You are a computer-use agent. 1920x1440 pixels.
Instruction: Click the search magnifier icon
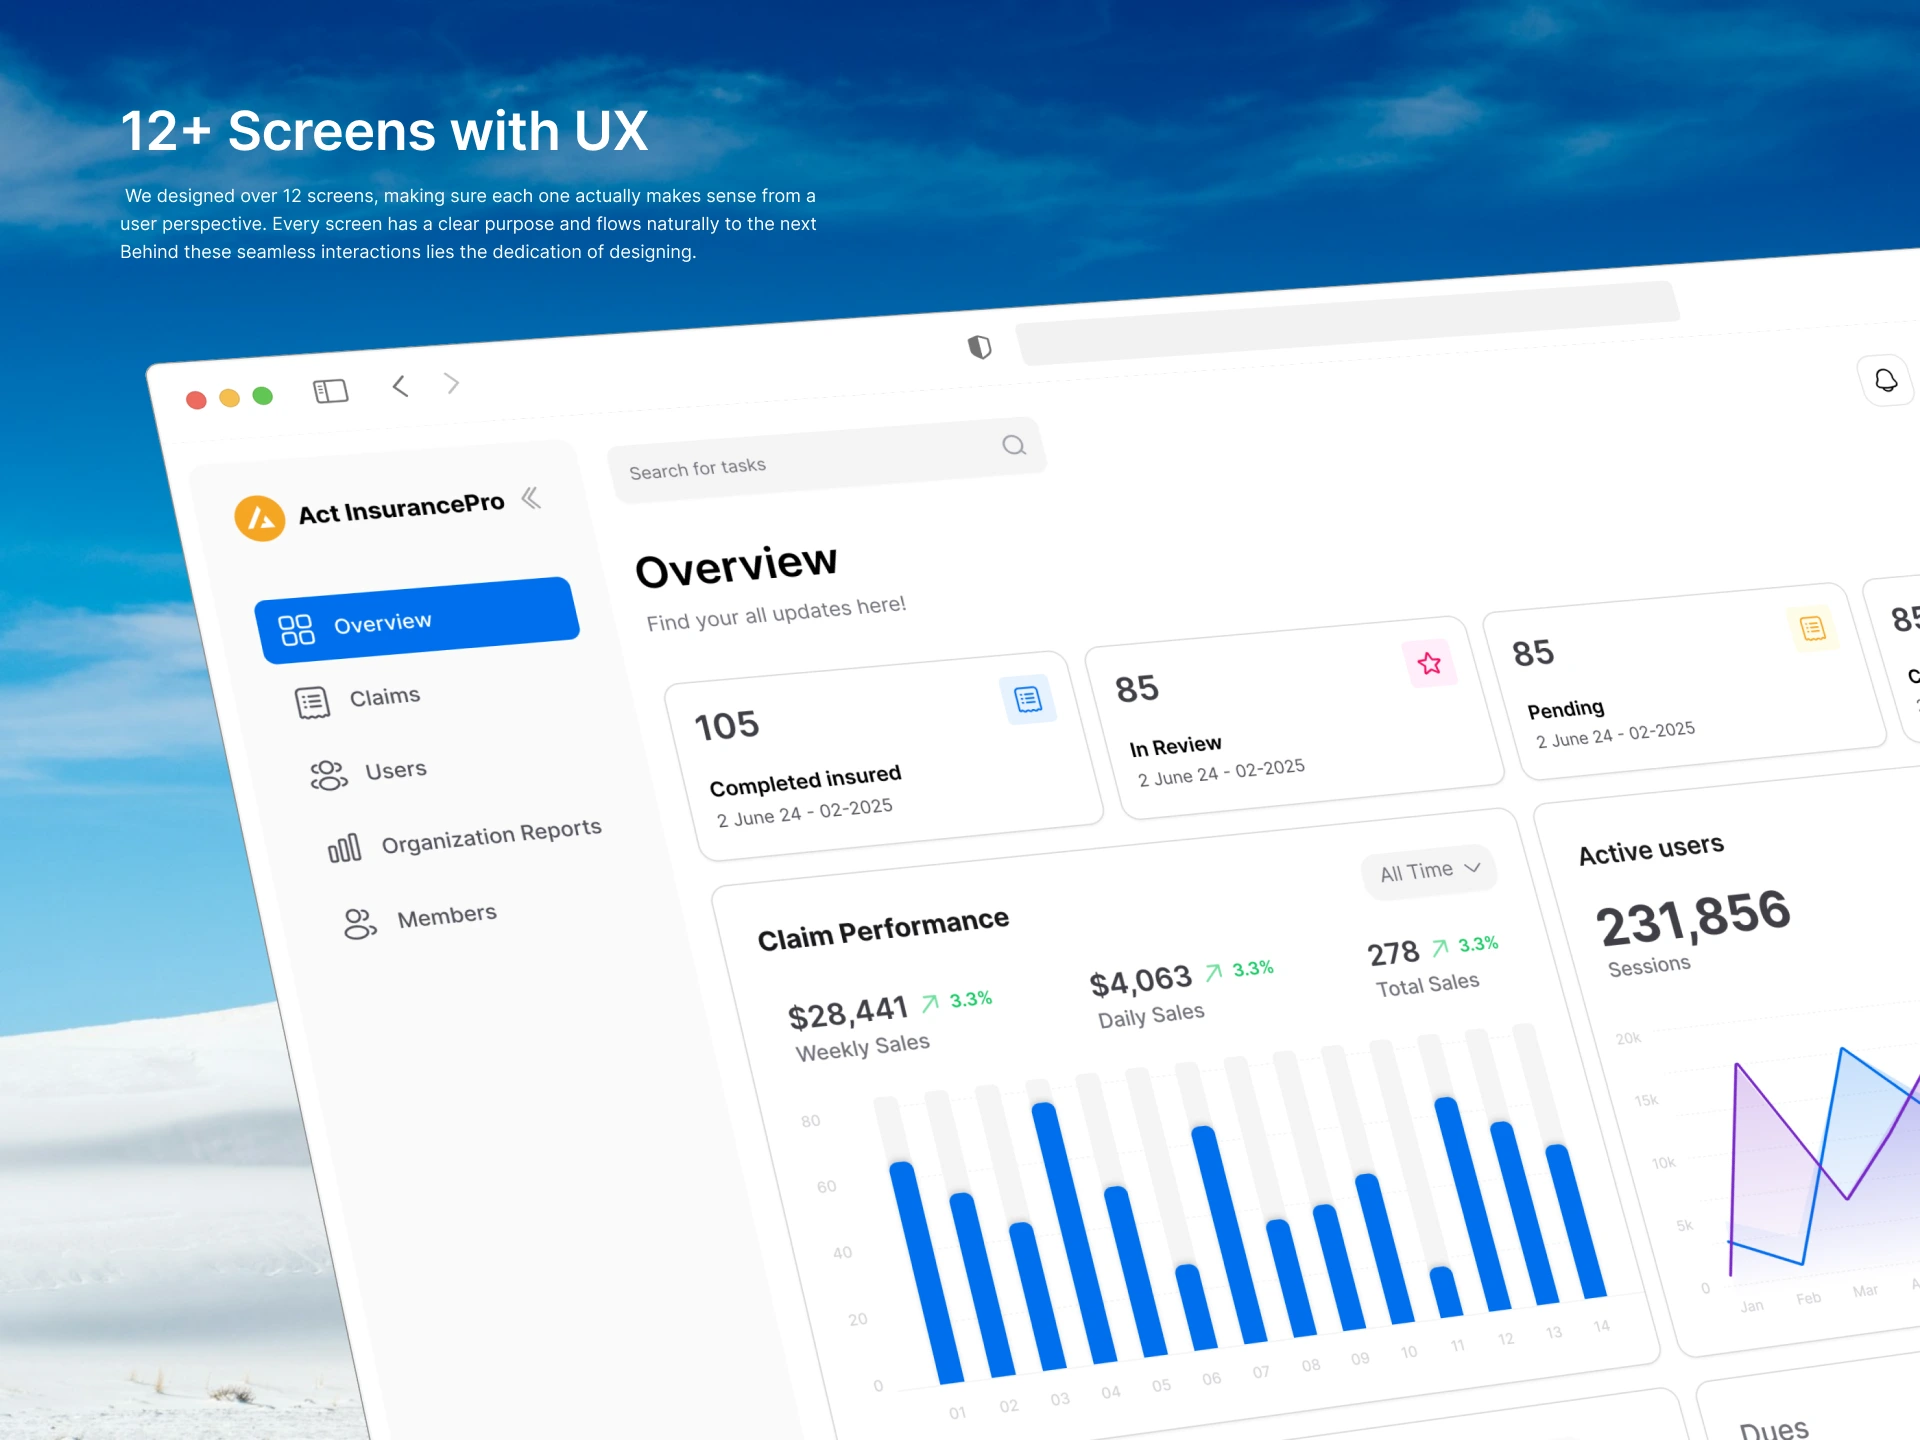click(x=1013, y=445)
